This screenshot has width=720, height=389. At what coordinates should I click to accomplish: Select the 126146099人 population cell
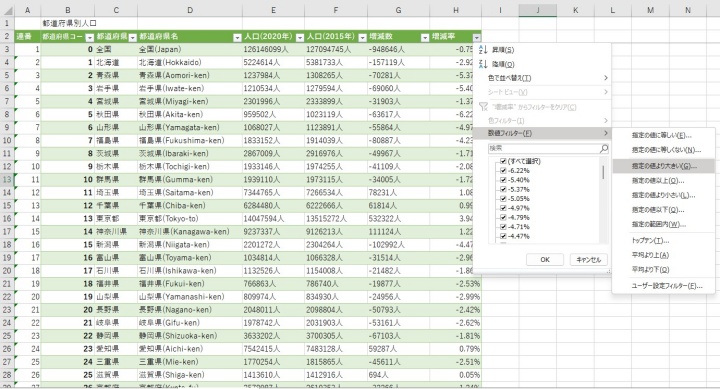[273, 49]
